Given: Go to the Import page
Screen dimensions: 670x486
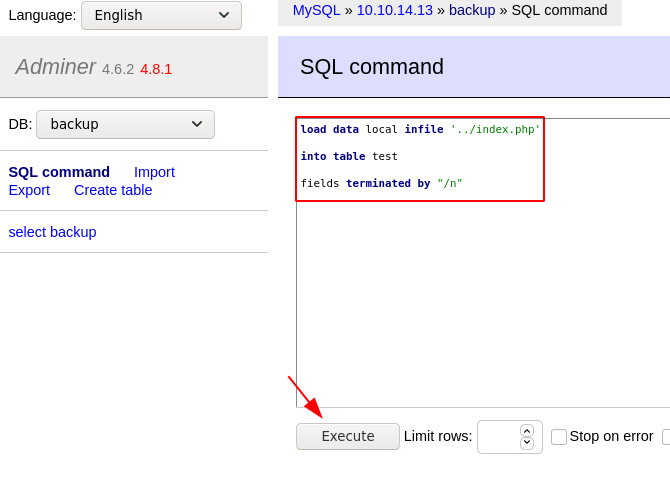Looking at the screenshot, I should tap(154, 172).
